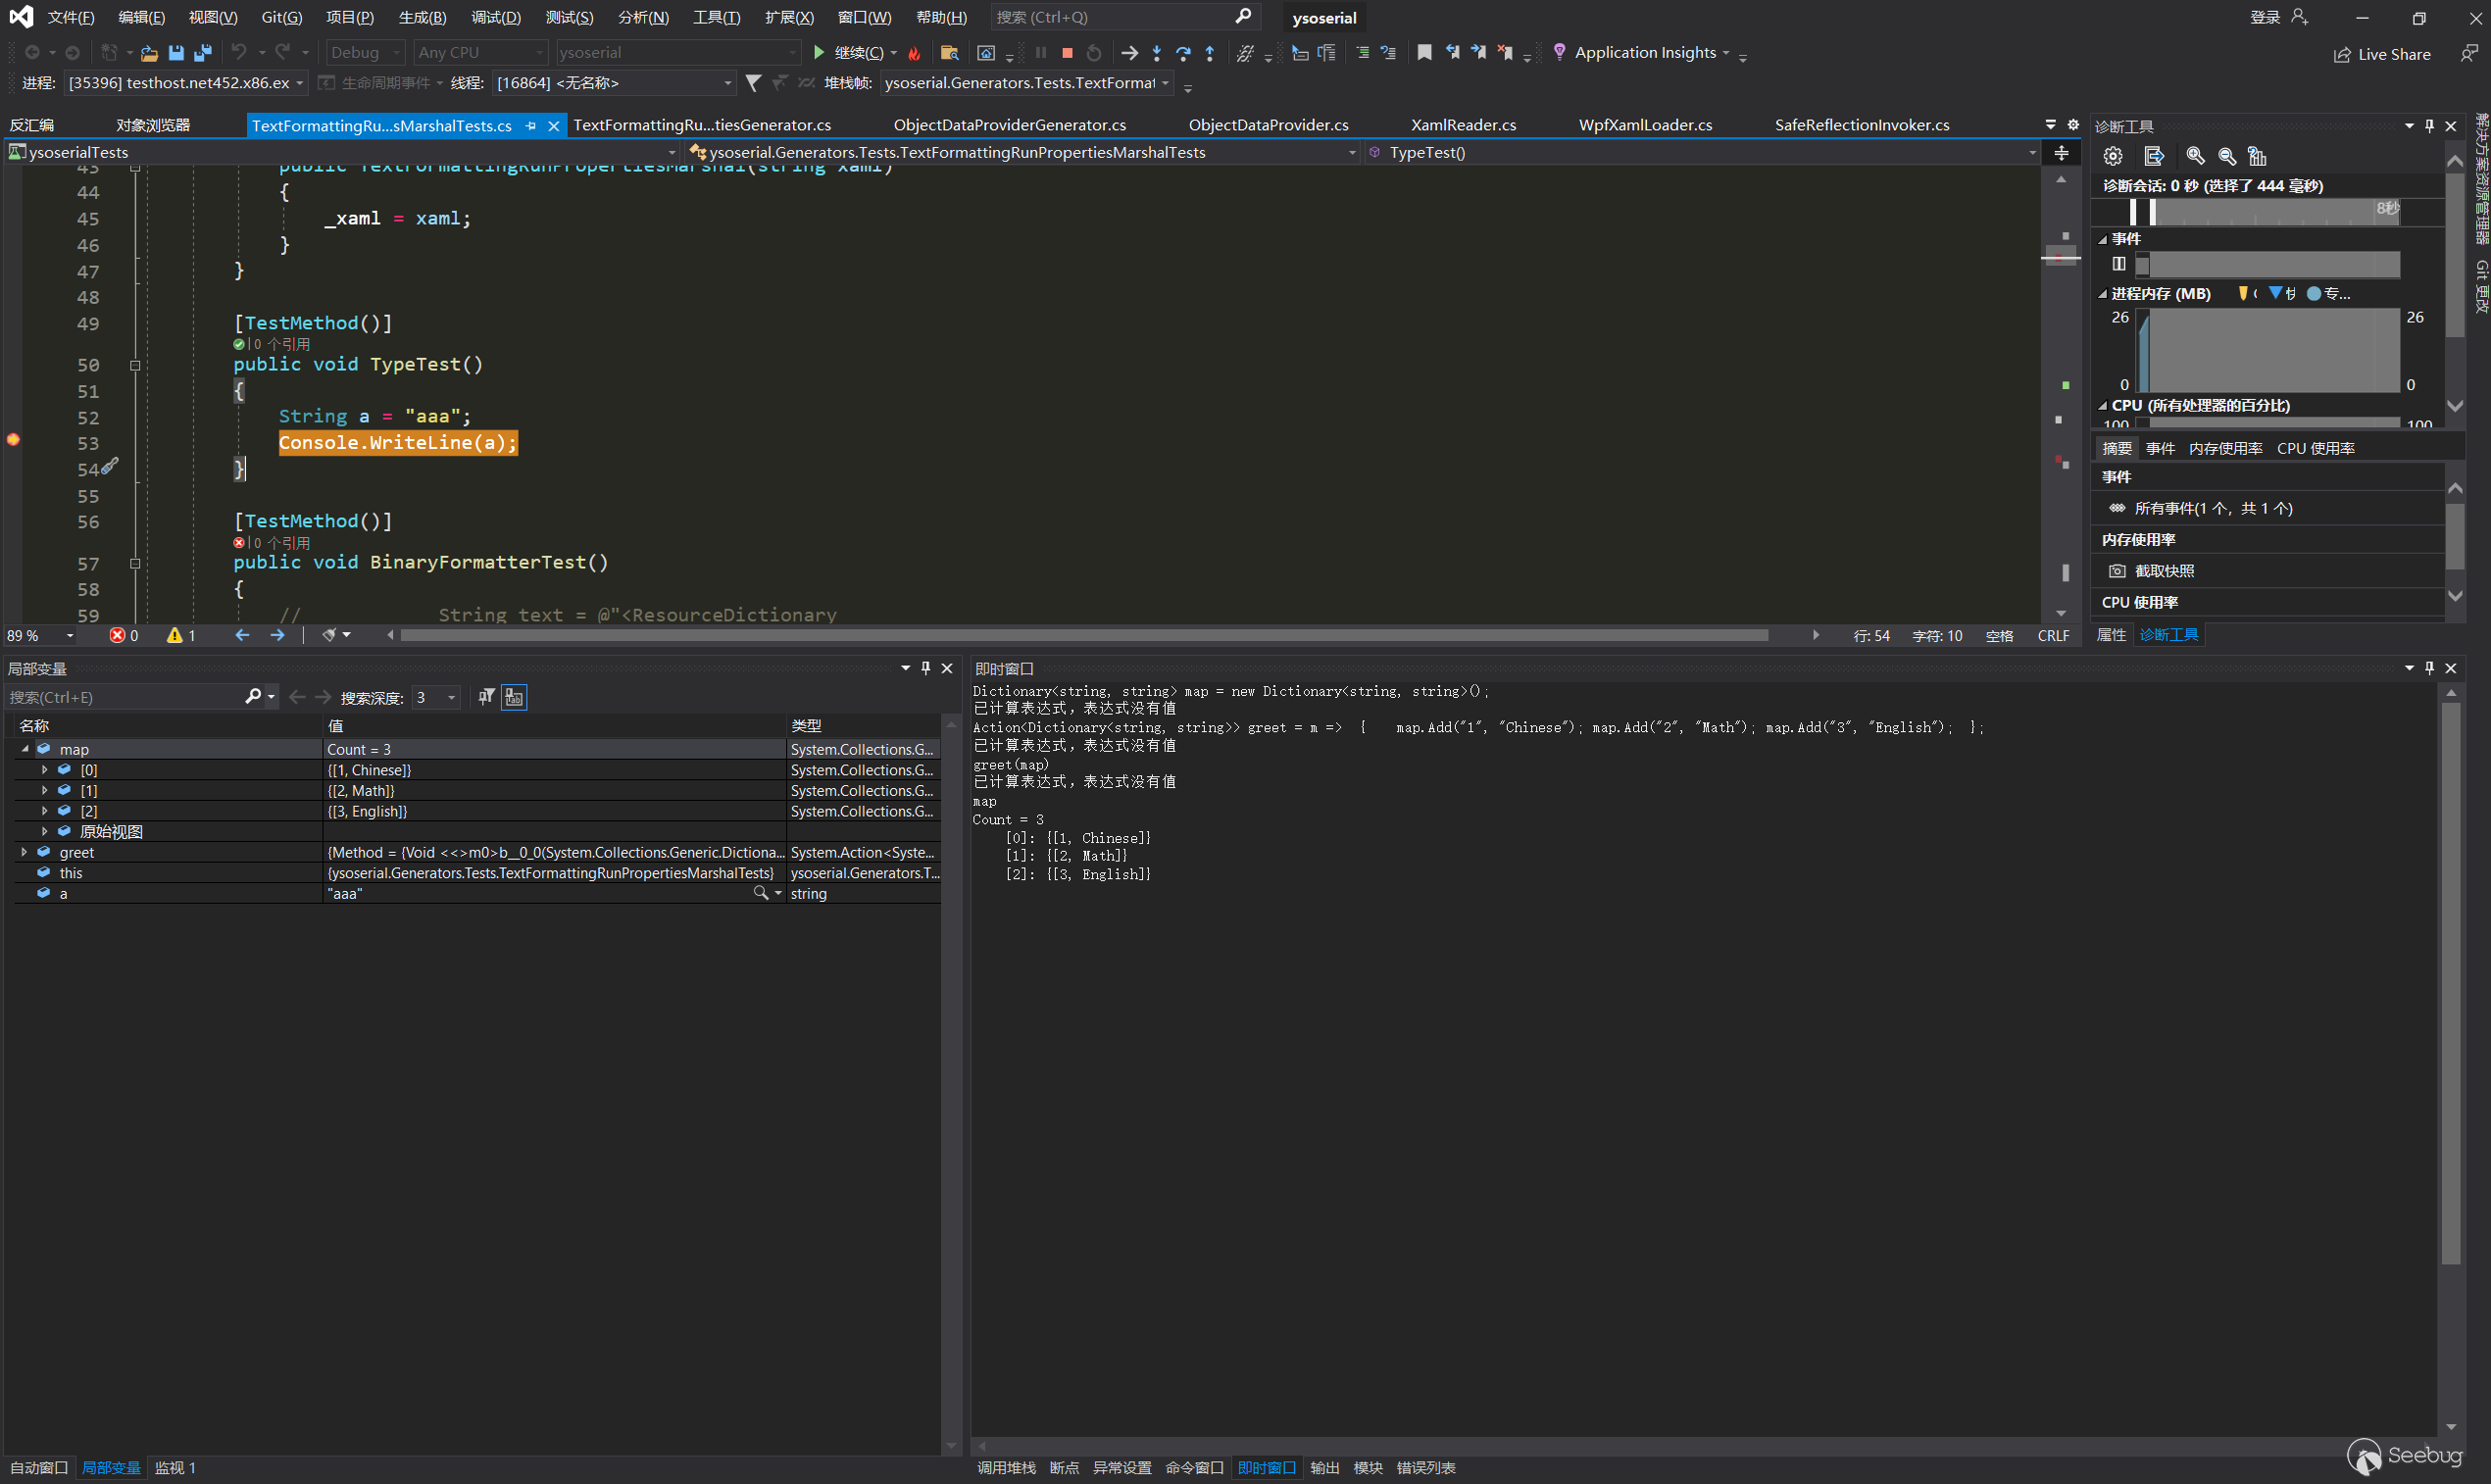2491x1484 pixels.
Task: Click the diagnostics zoom in icon
Action: tap(2195, 156)
